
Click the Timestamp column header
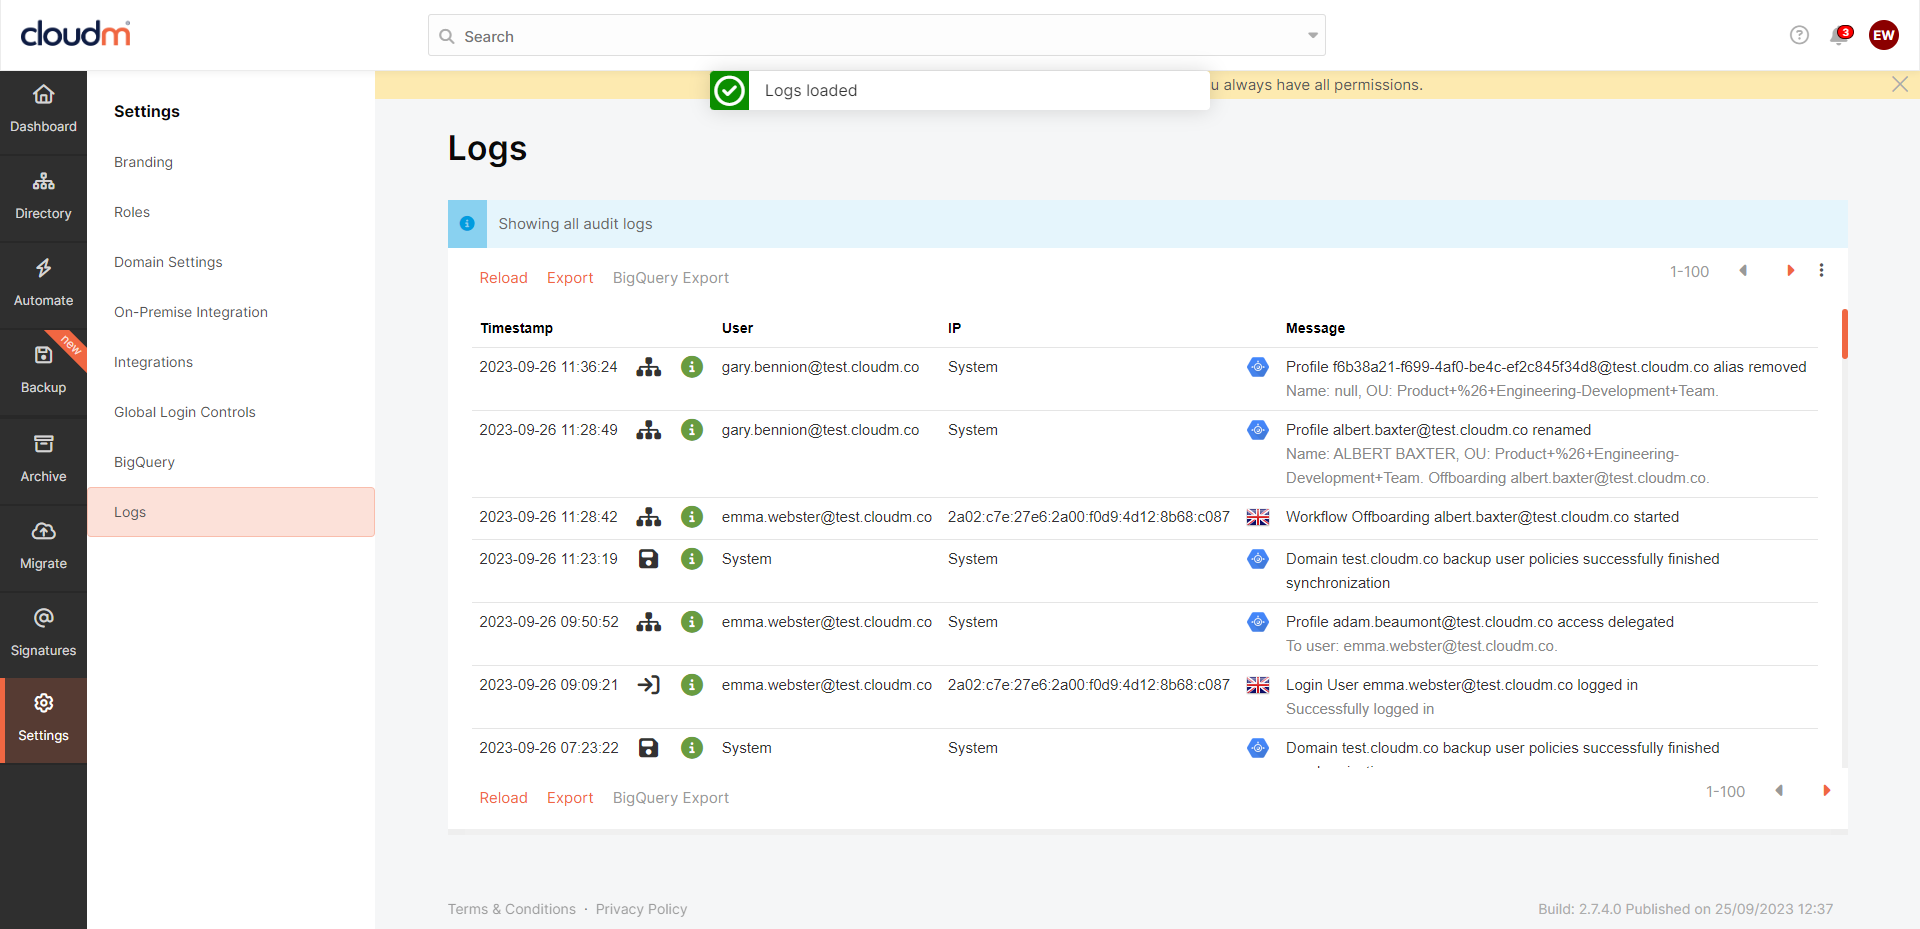point(516,328)
